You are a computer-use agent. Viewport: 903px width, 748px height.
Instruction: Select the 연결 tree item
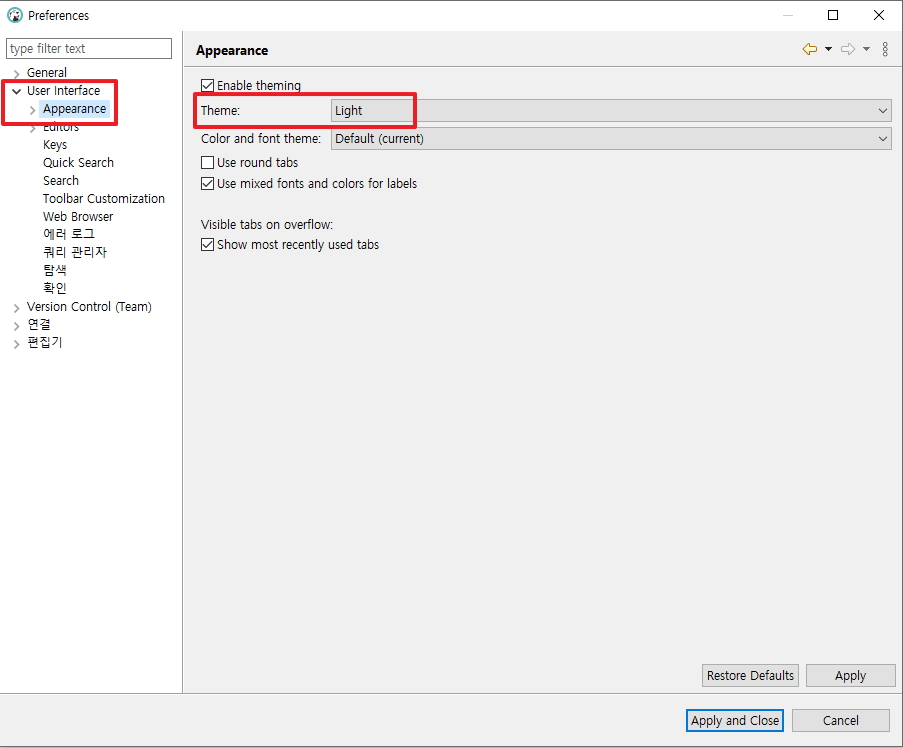click(39, 324)
